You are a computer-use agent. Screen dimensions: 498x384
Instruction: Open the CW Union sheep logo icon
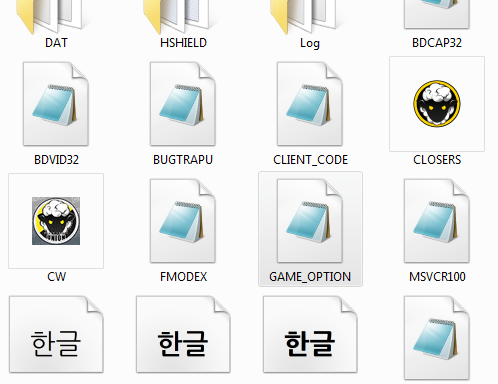point(56,221)
